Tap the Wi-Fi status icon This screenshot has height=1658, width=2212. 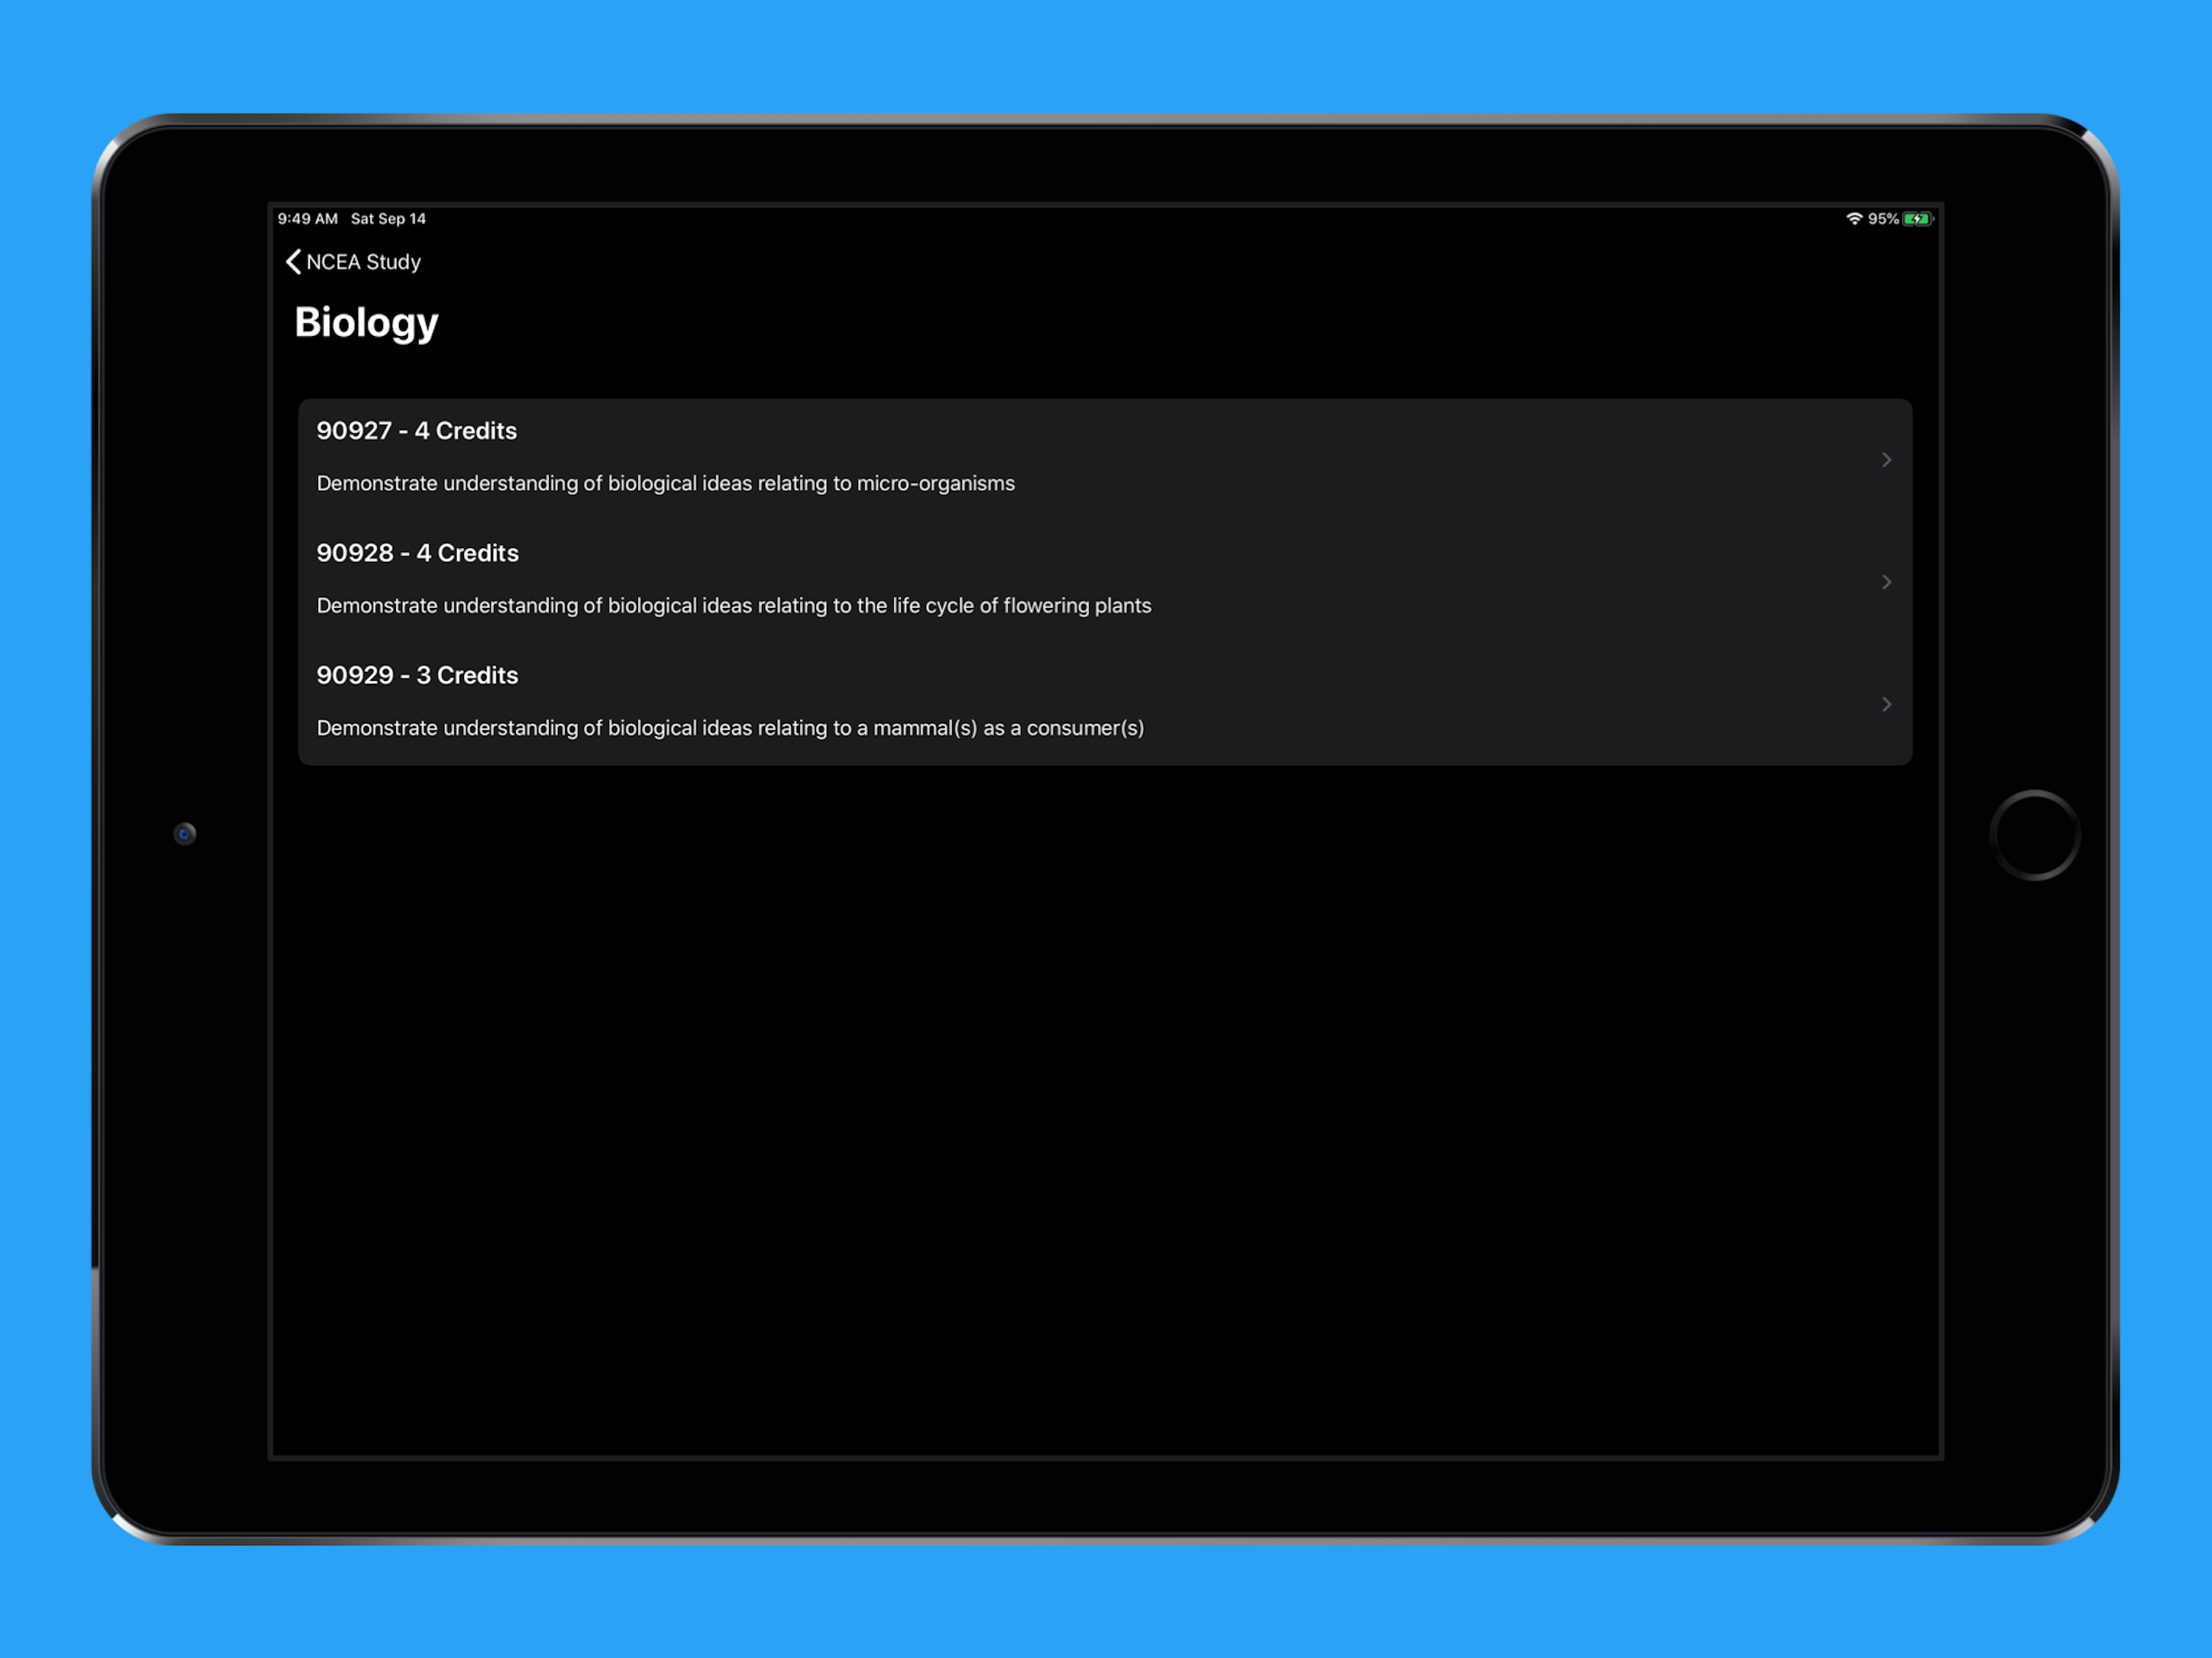pyautogui.click(x=1853, y=219)
